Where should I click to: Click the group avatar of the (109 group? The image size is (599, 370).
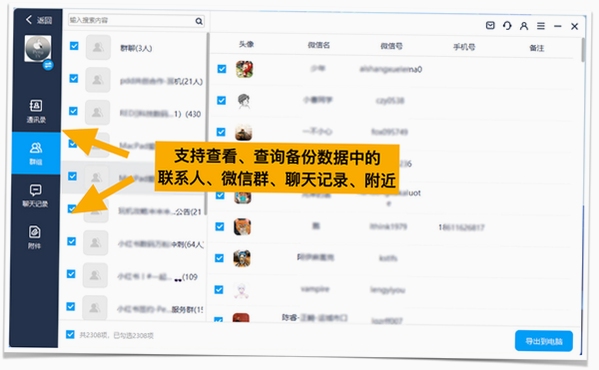[95, 275]
